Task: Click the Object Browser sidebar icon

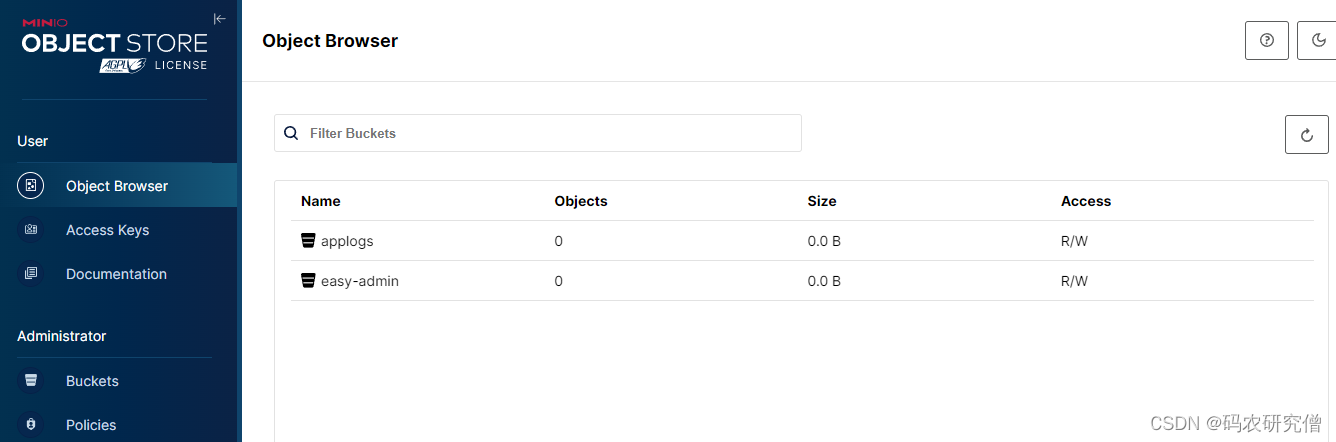Action: 31,186
